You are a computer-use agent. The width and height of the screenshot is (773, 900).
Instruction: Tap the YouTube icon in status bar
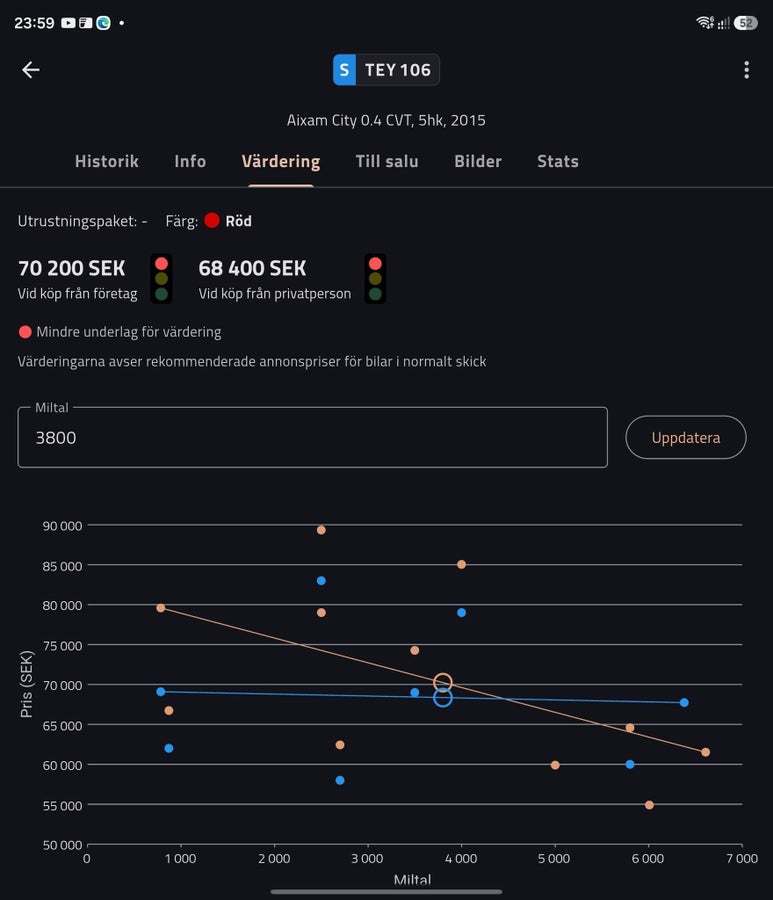tap(68, 23)
